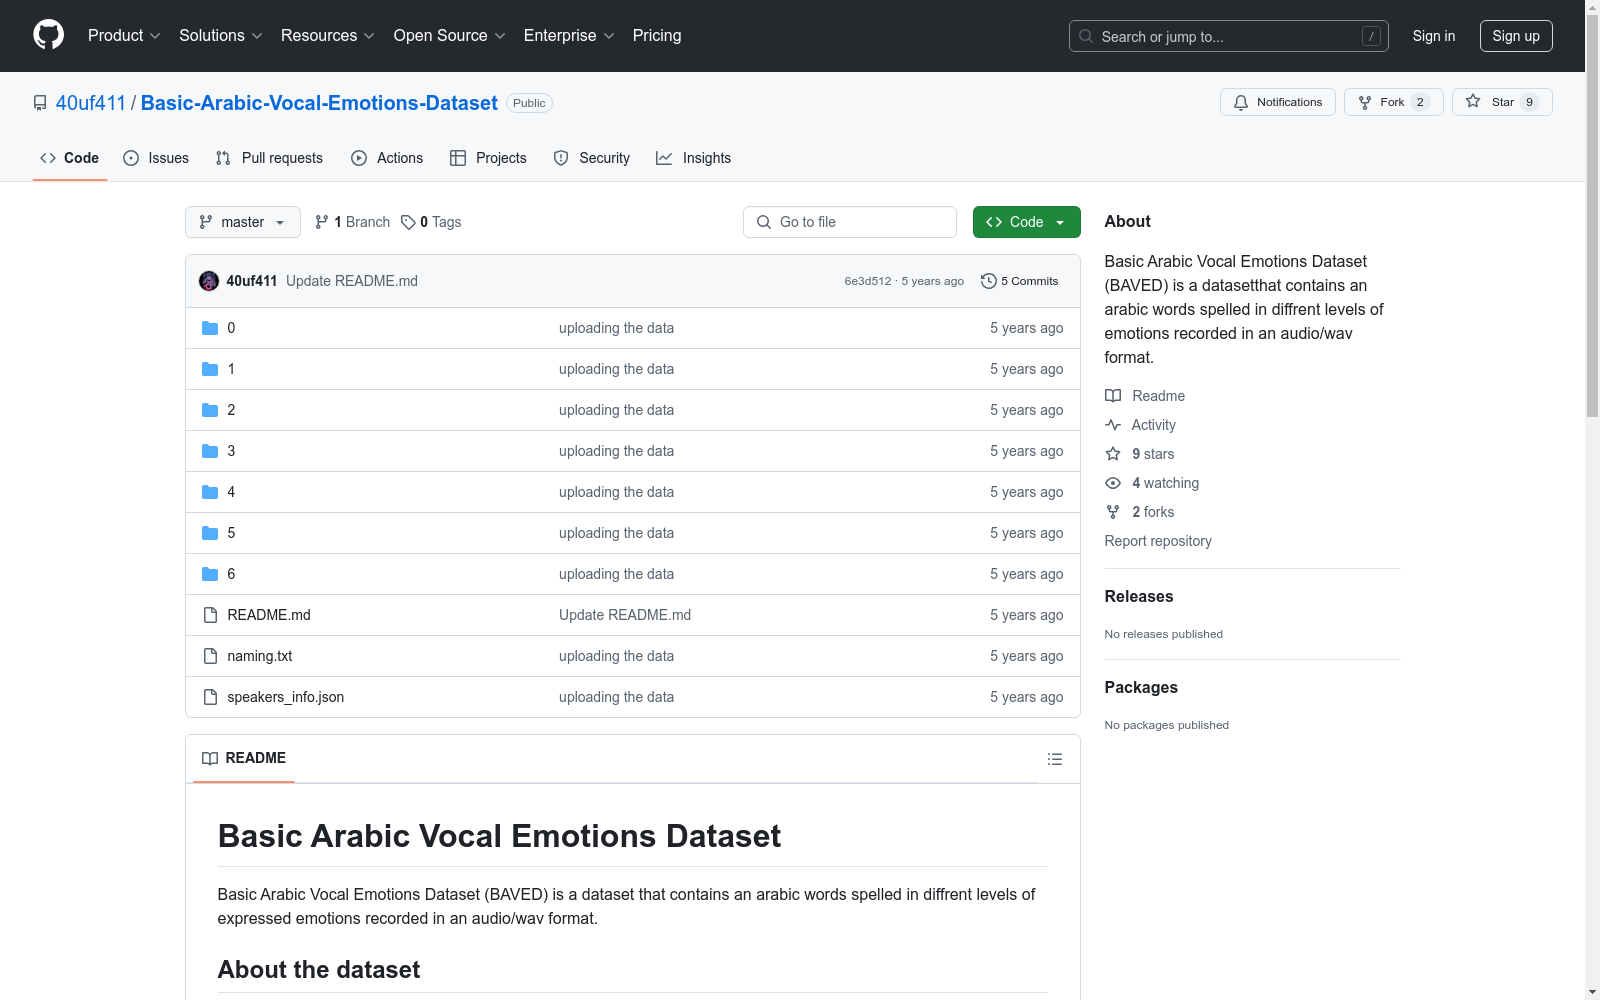
Task: Switch to the Pull requests tab
Action: click(269, 158)
